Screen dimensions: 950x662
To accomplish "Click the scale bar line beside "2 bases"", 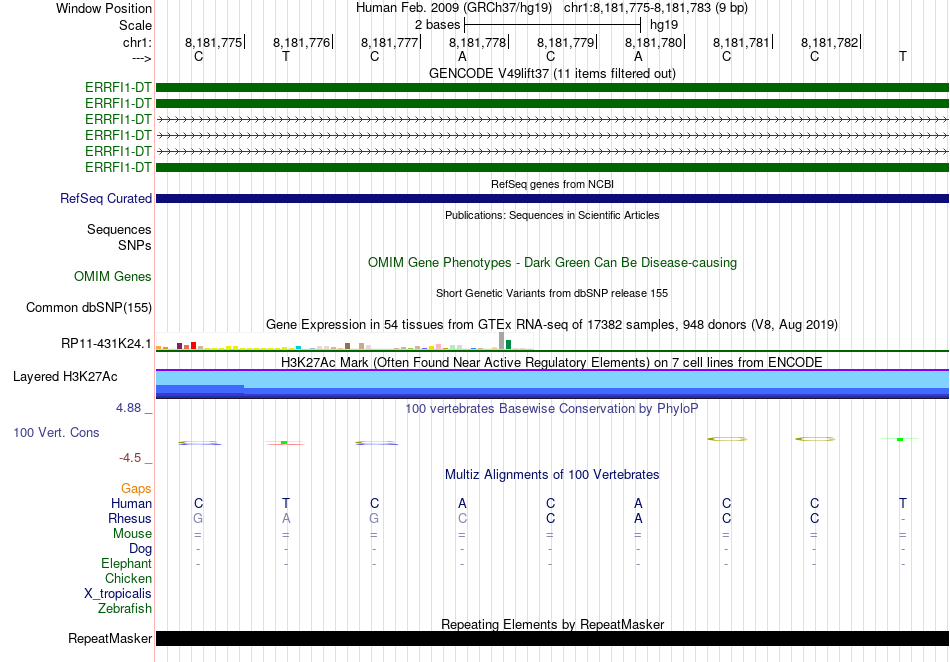I will (x=552, y=25).
